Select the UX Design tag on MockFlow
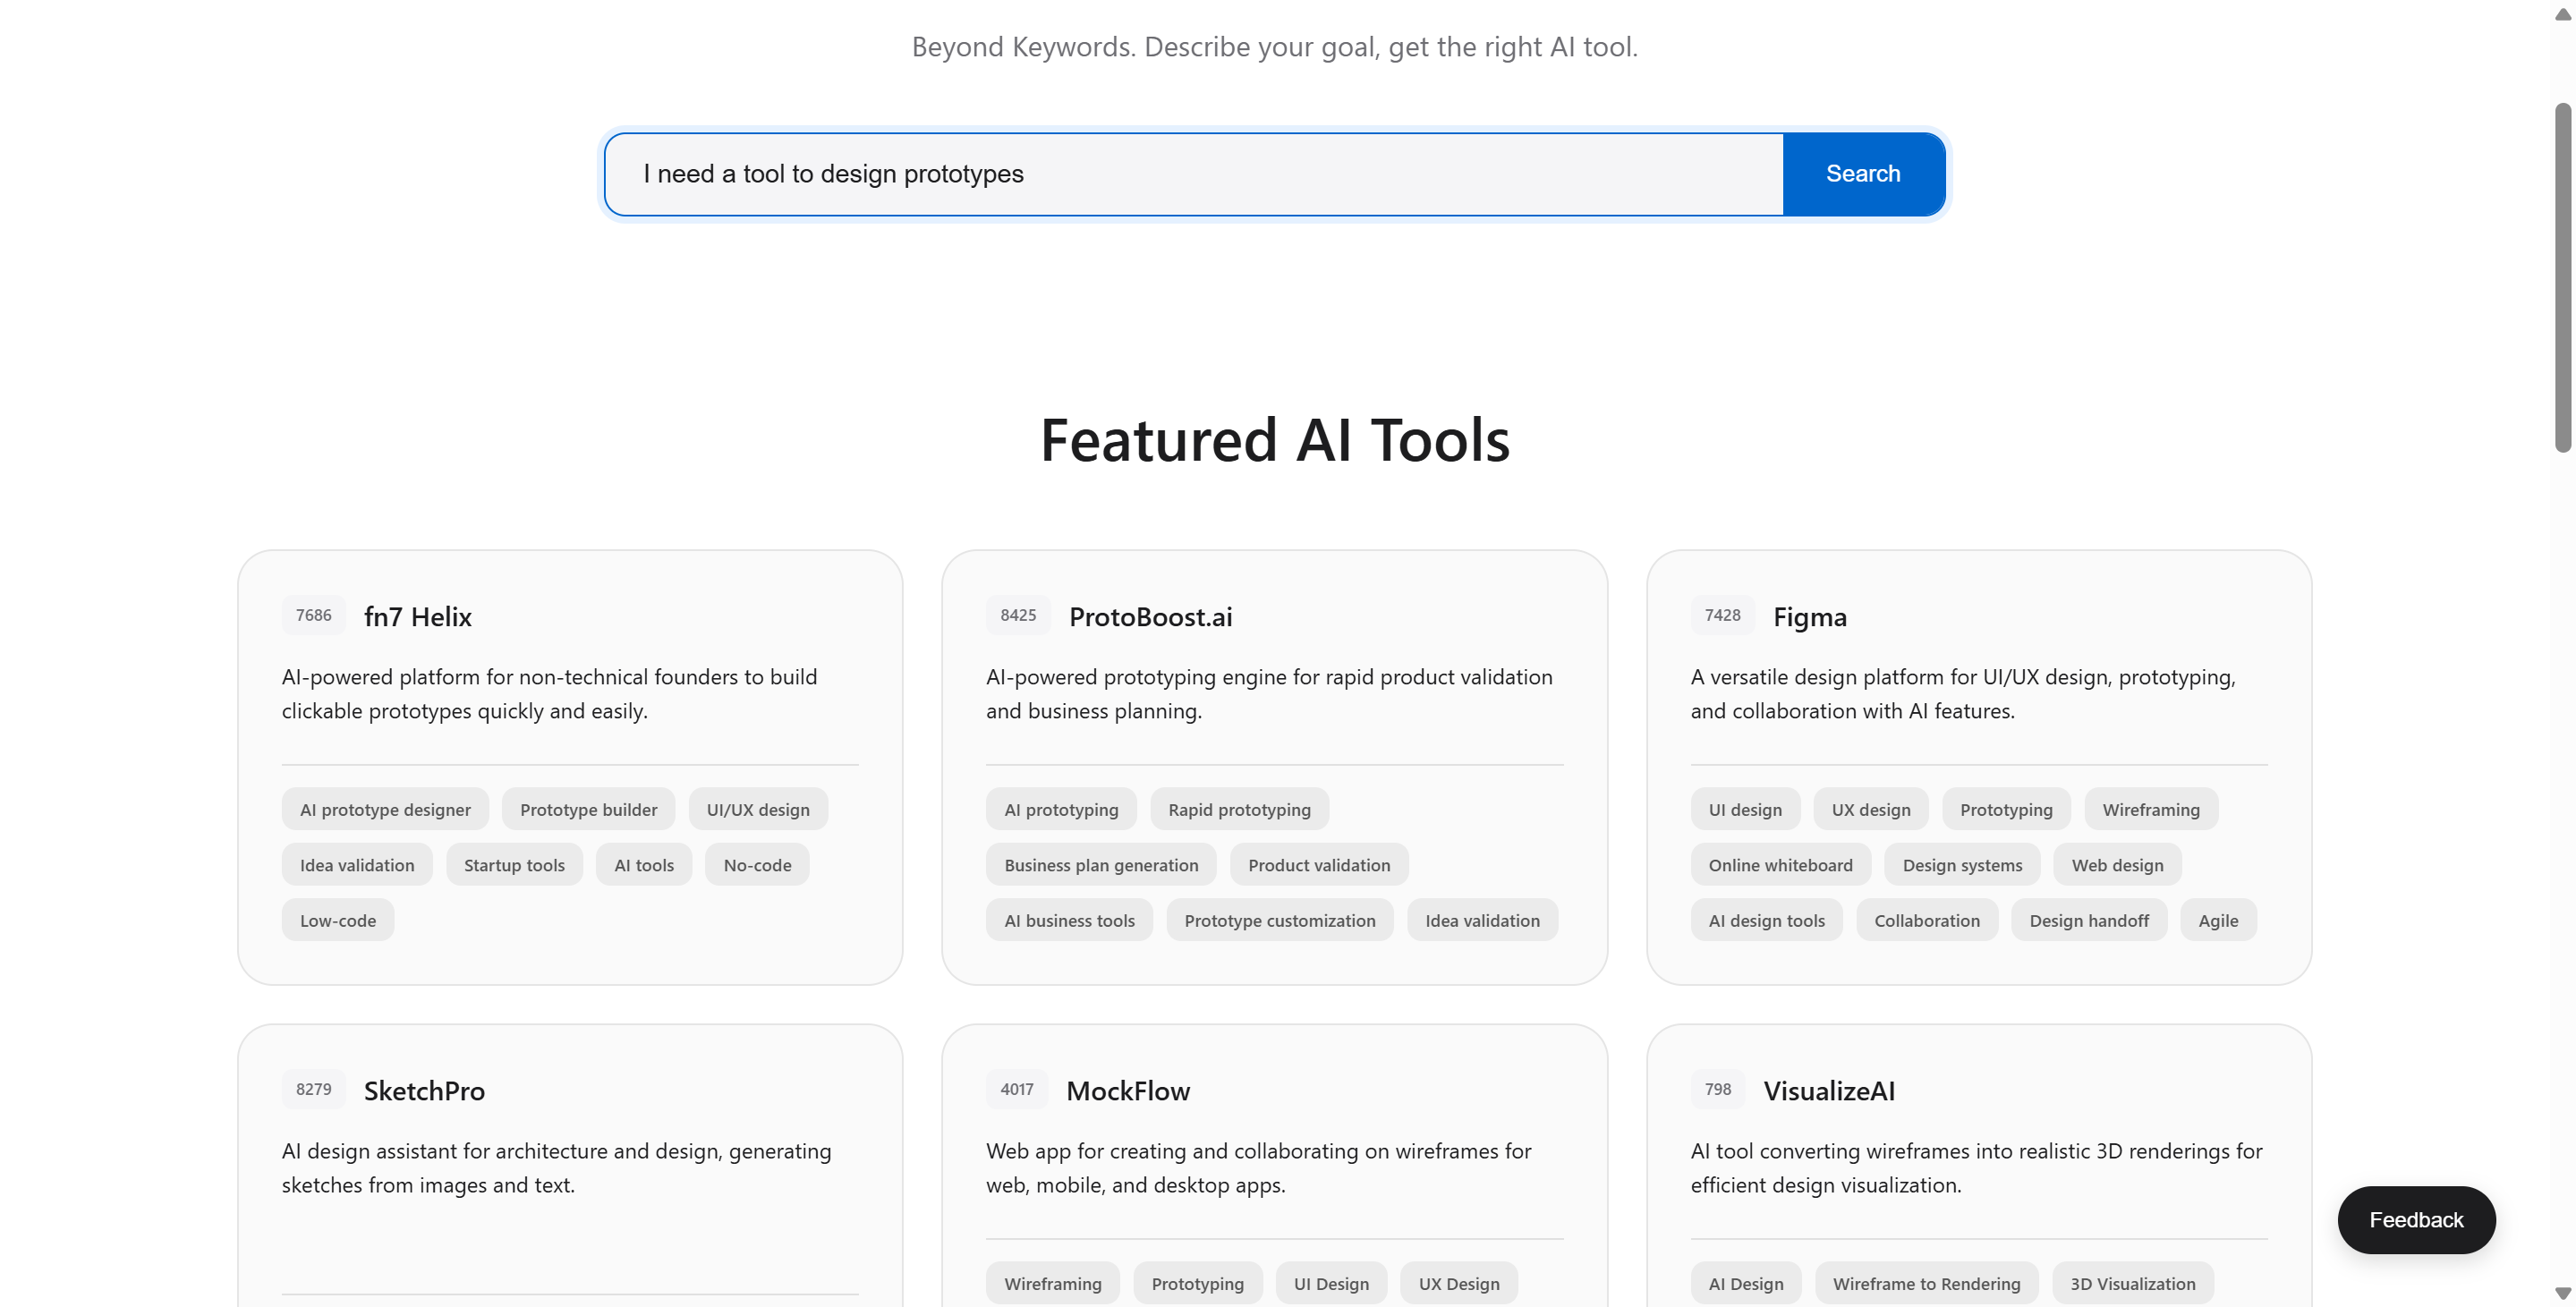Image resolution: width=2576 pixels, height=1307 pixels. pos(1459,1283)
